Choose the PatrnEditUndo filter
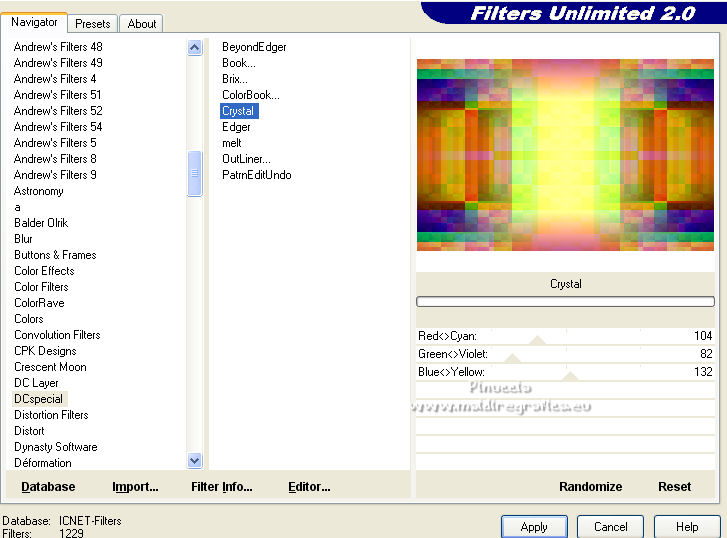This screenshot has width=727, height=538. pos(257,175)
